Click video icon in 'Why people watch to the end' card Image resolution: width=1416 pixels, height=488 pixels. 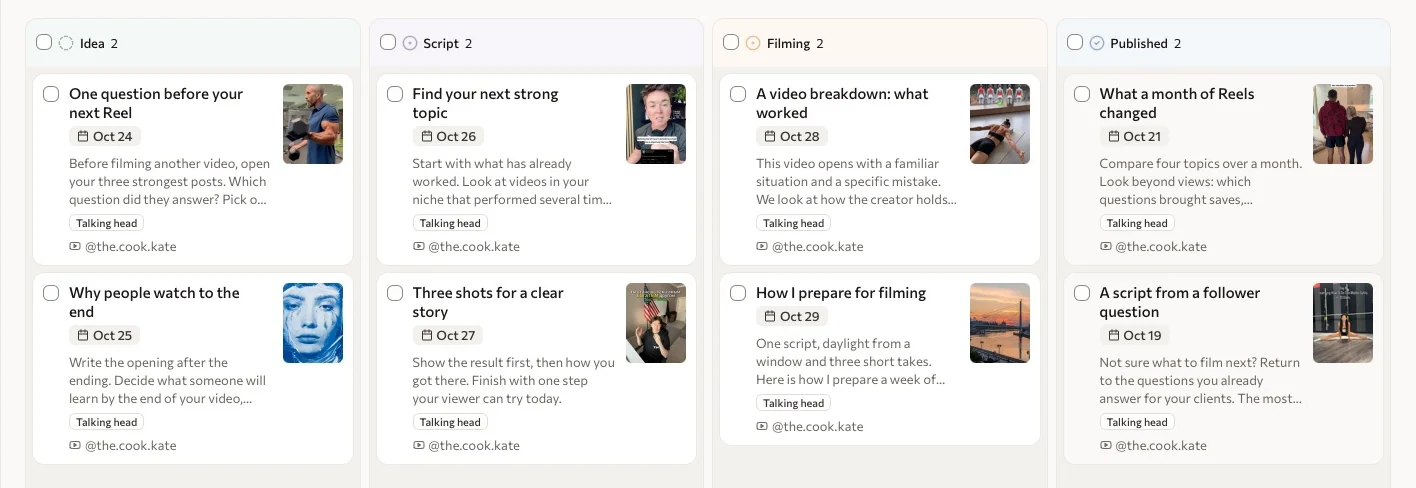point(75,445)
